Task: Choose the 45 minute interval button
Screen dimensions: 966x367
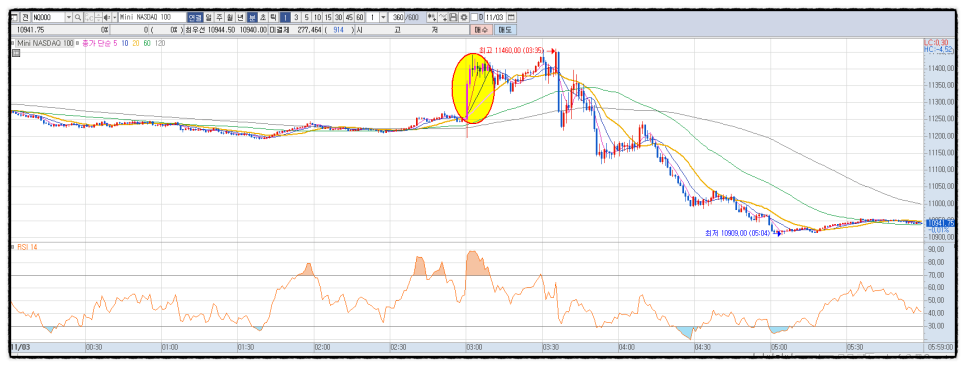Action: click(x=349, y=17)
